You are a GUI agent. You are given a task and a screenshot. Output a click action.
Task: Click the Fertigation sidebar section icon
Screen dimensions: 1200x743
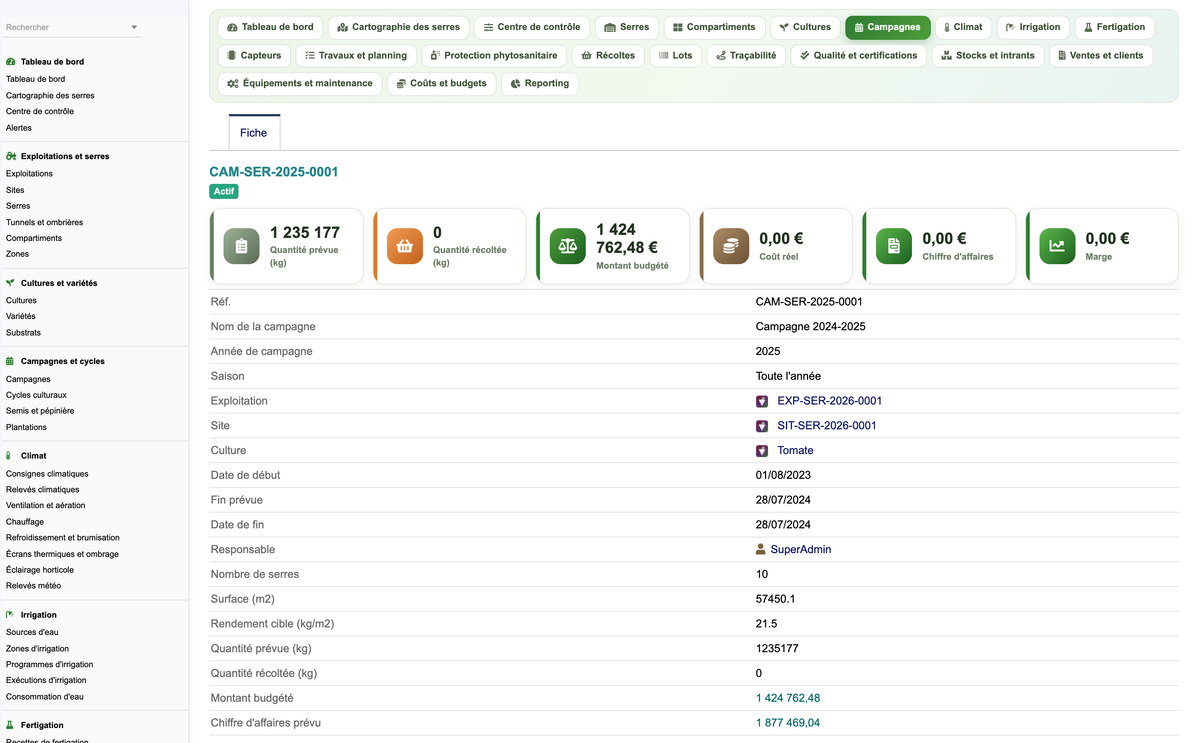coord(10,725)
